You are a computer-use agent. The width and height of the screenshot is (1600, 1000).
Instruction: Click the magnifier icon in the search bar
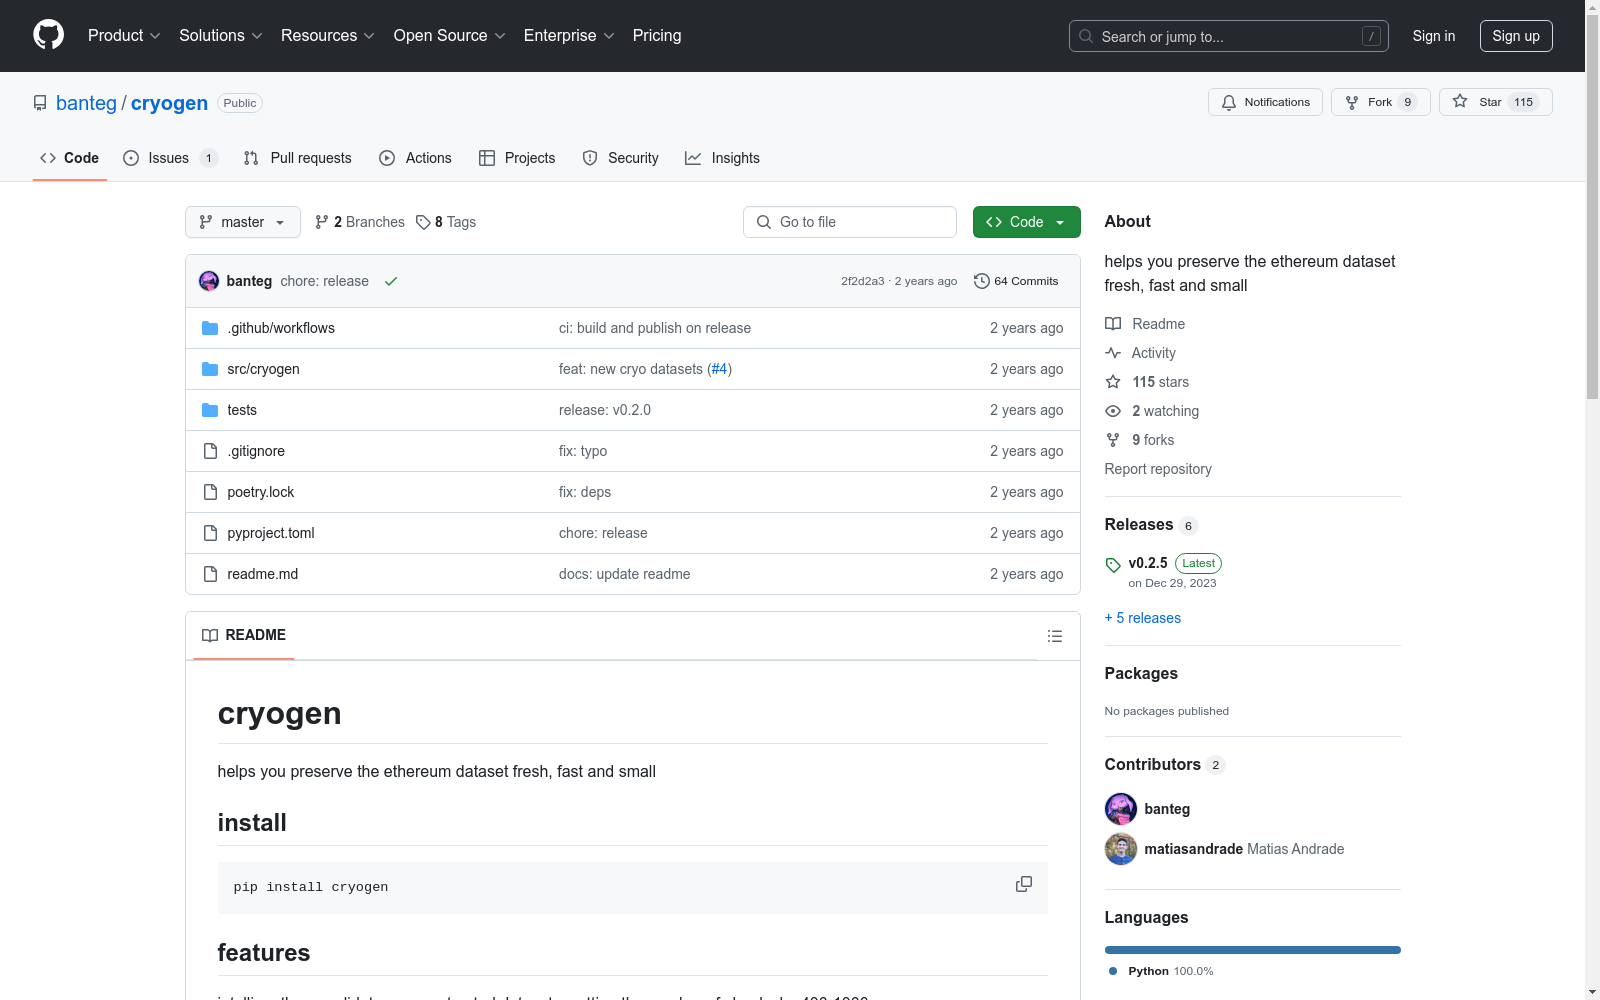[x=1086, y=36]
